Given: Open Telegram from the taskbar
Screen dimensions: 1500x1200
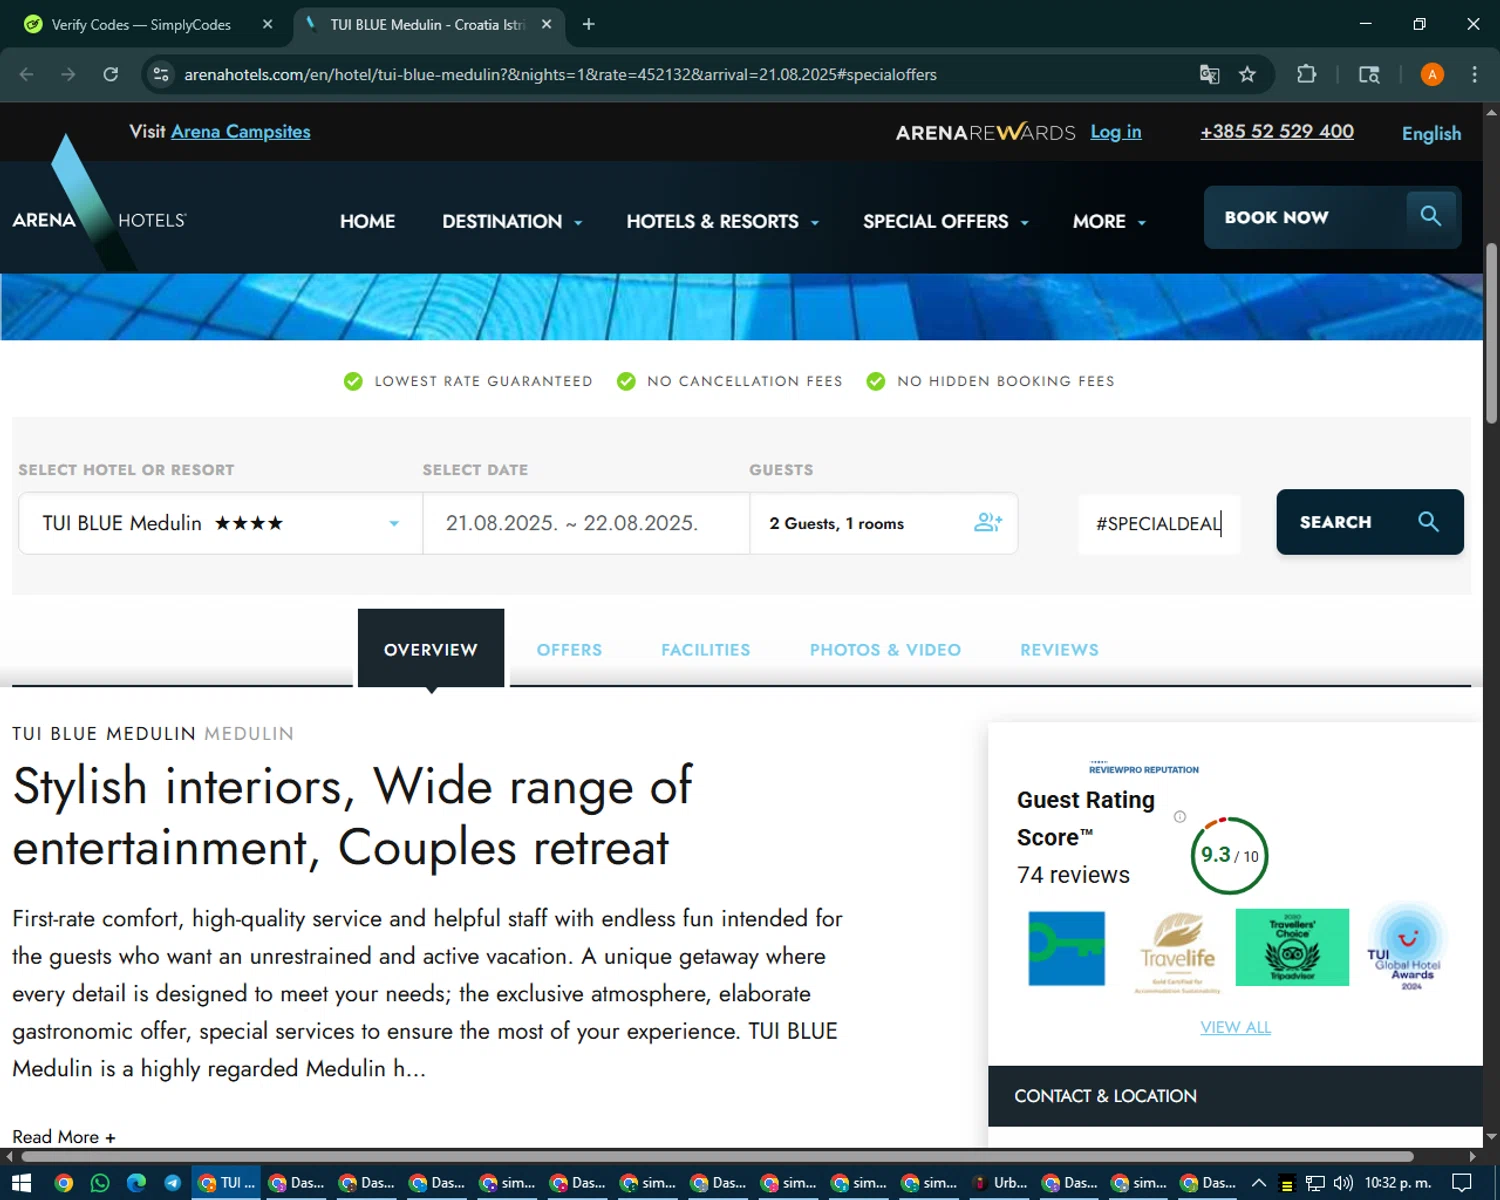Looking at the screenshot, I should pyautogui.click(x=173, y=1183).
